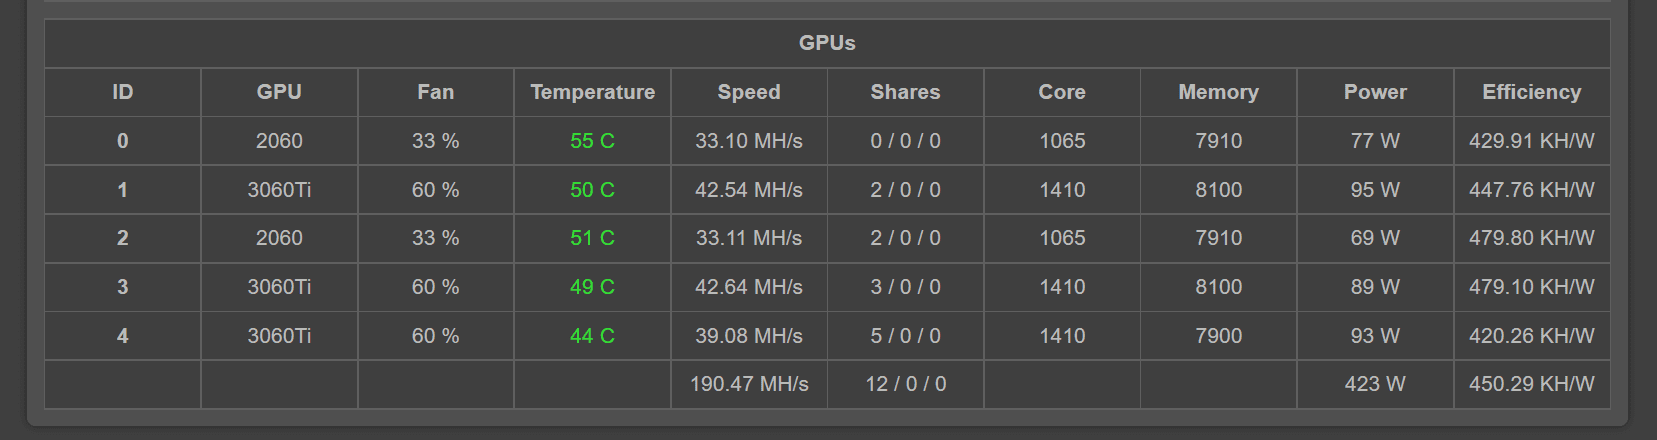Screen dimensions: 1657x440
Task: Select the total power 423 W cell
Action: point(1375,384)
